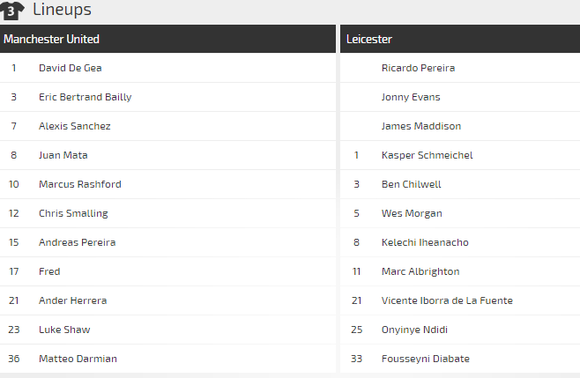Open Luke Shaw profile link
This screenshot has width=580, height=378.
click(64, 330)
